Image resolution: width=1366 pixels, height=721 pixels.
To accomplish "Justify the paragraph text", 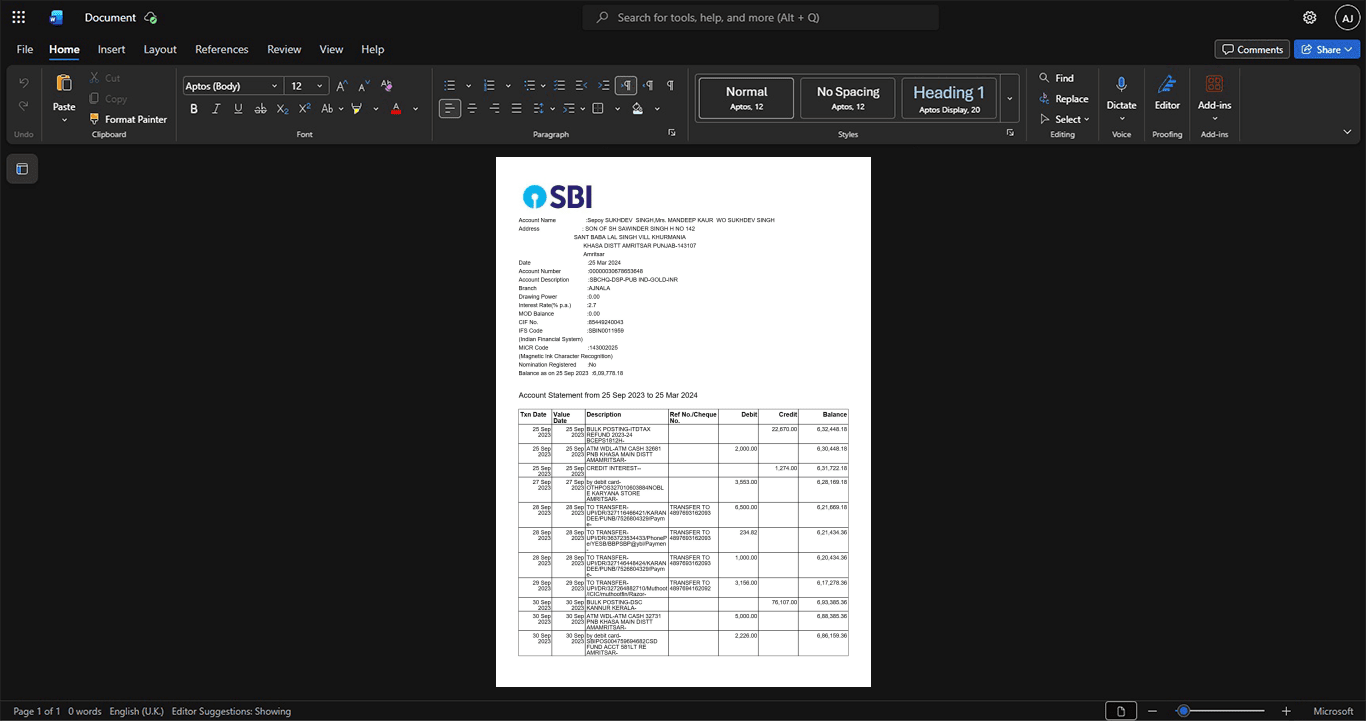I will tap(516, 108).
